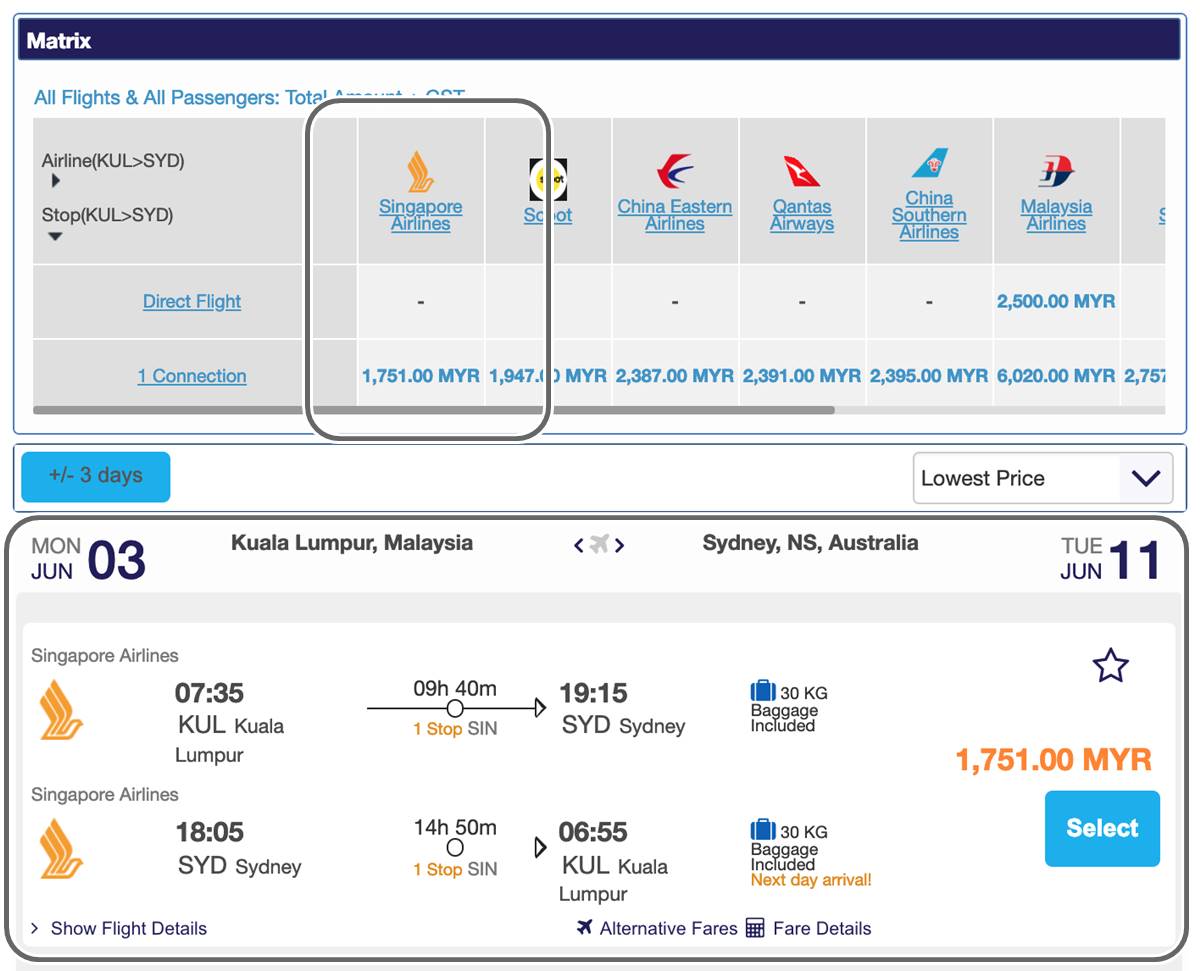
Task: Filter by the 1 Connection link
Action: (x=192, y=376)
